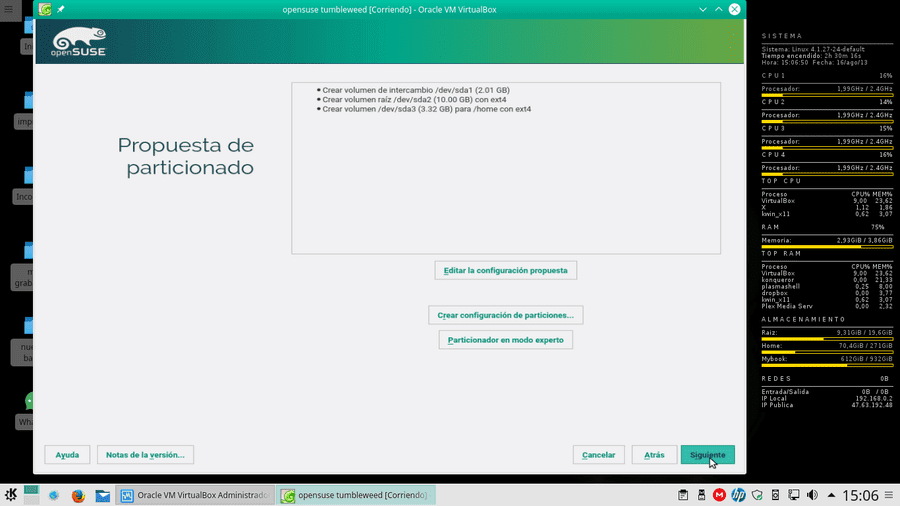This screenshot has width=900, height=506.
Task: Open the HP printer tray icon
Action: 738,495
